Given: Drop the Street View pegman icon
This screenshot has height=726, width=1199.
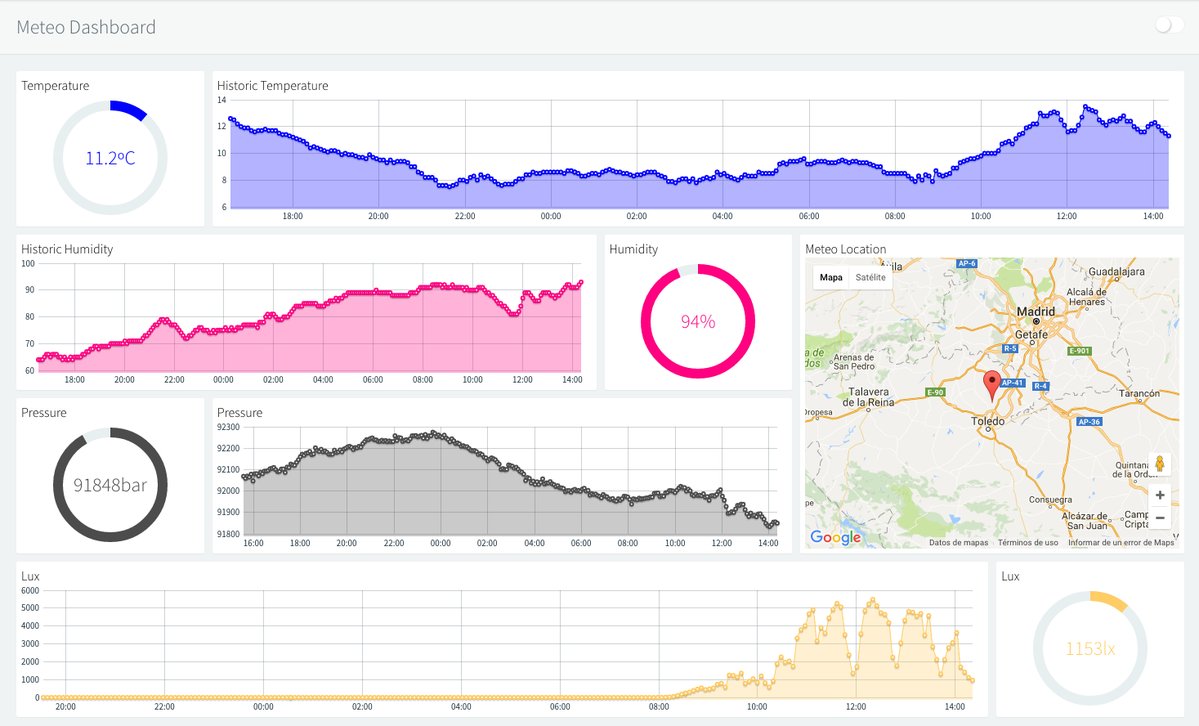Looking at the screenshot, I should [x=1160, y=464].
